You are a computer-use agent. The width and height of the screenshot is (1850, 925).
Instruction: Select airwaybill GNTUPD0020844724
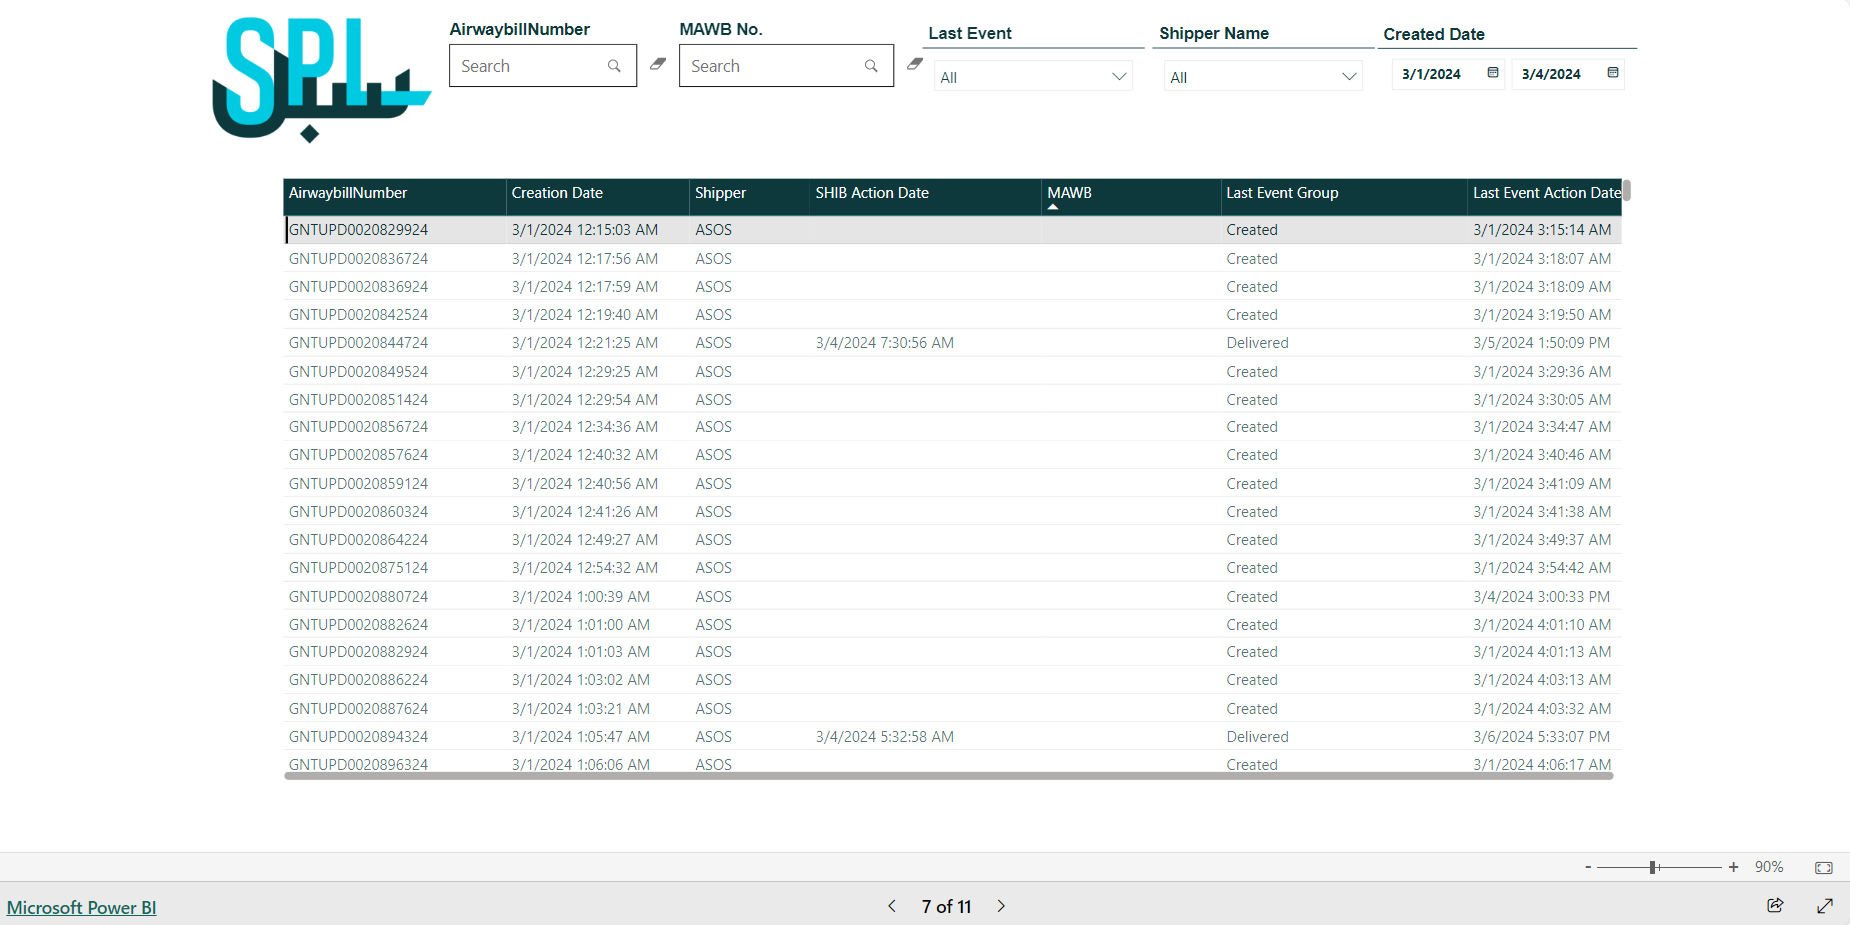(358, 342)
